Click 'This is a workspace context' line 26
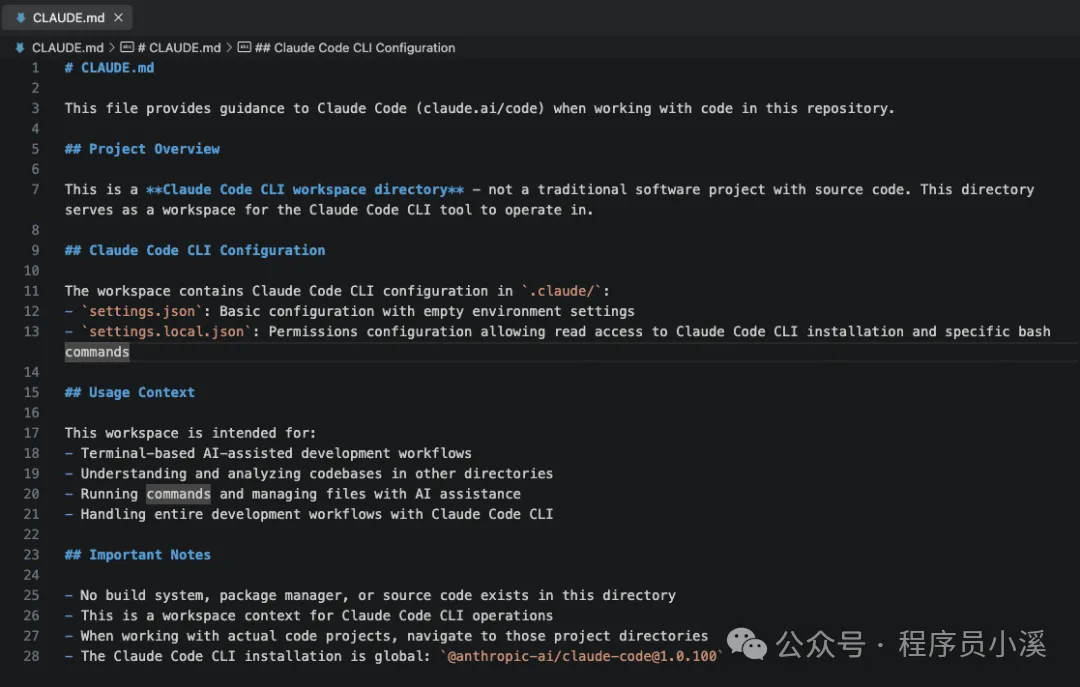The width and height of the screenshot is (1080, 687). point(317,615)
